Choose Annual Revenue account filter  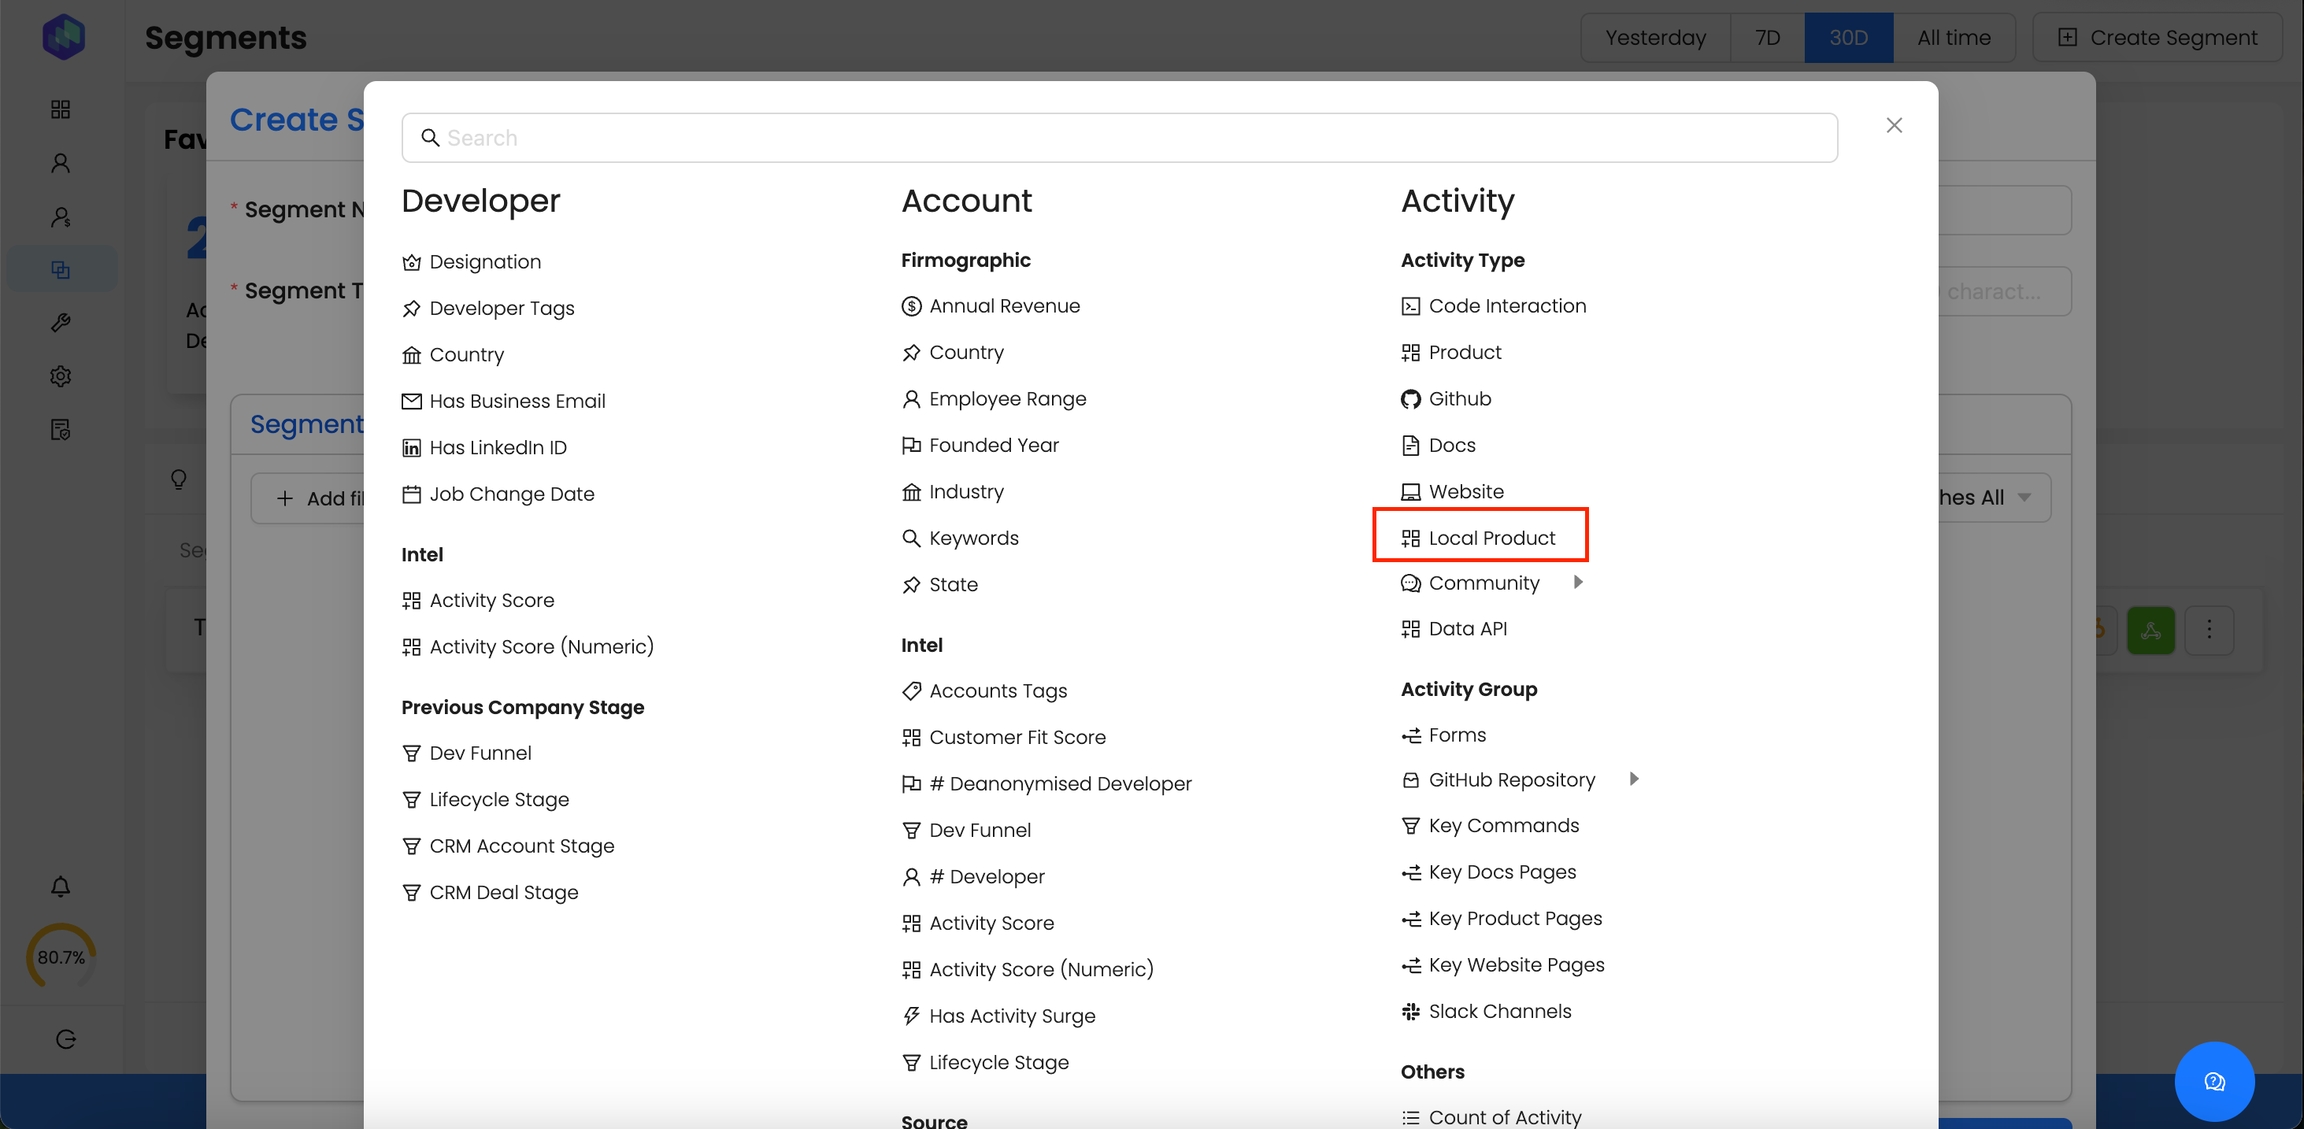tap(1004, 306)
